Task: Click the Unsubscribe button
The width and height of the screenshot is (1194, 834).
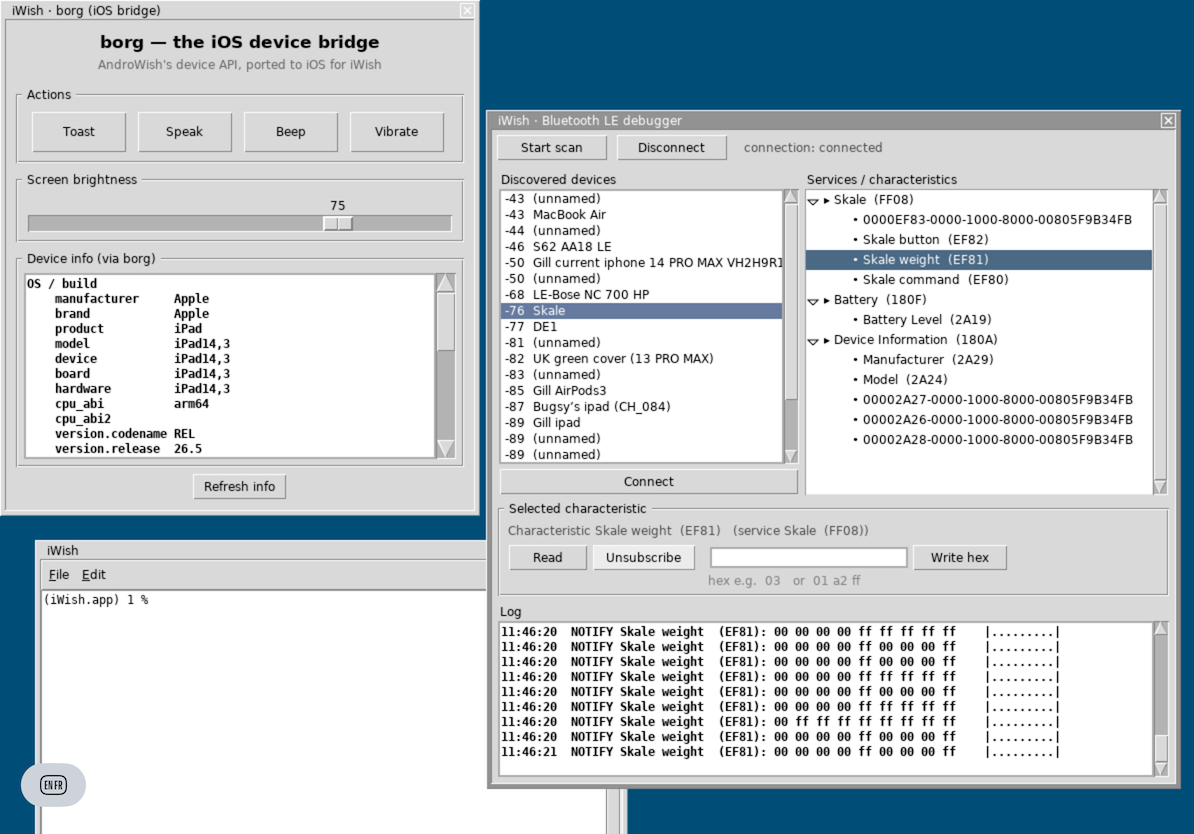Action: click(643, 558)
